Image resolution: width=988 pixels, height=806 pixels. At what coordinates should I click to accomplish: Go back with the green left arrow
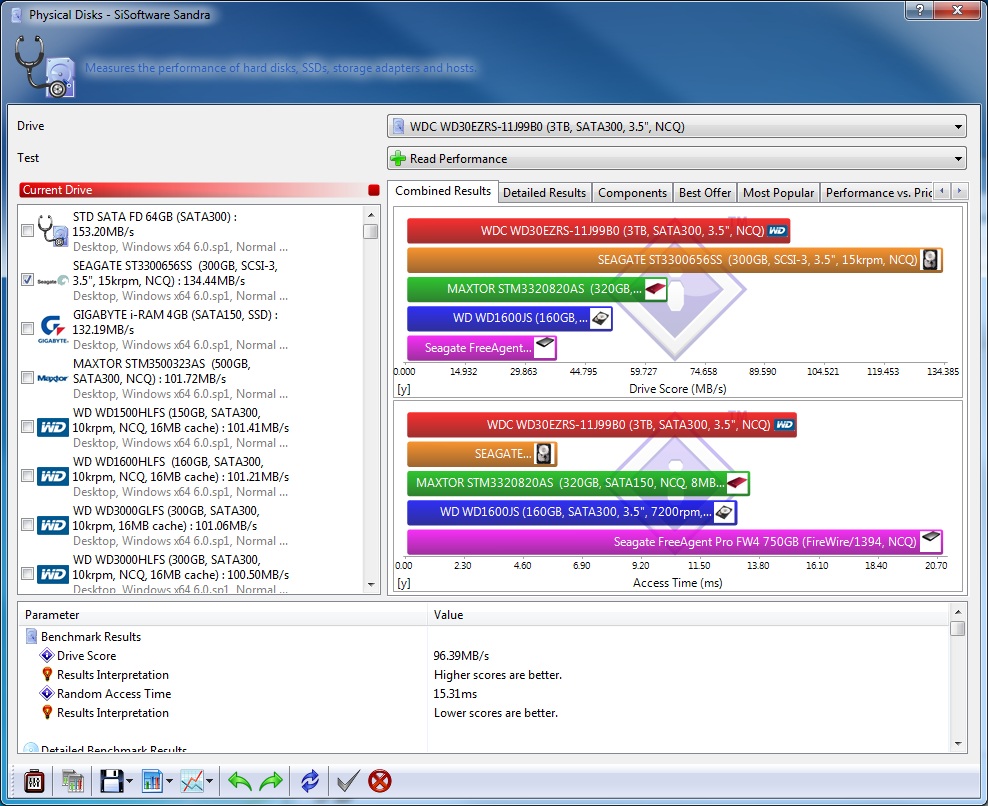click(239, 781)
